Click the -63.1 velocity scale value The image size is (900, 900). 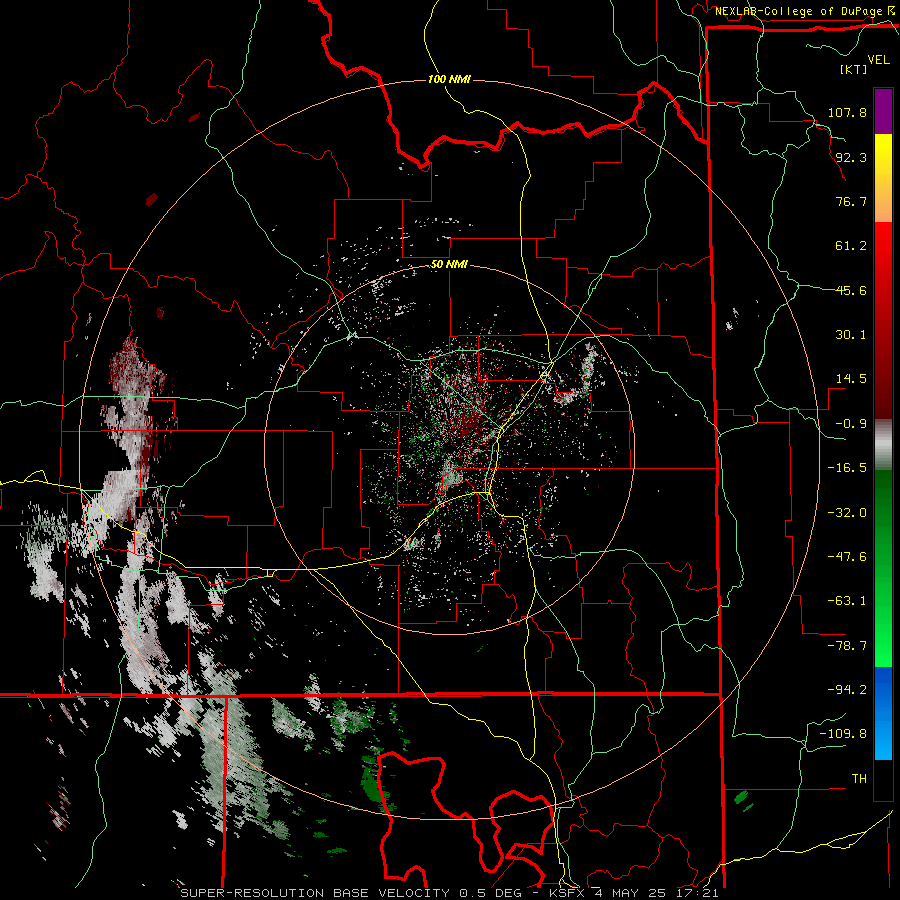(847, 601)
